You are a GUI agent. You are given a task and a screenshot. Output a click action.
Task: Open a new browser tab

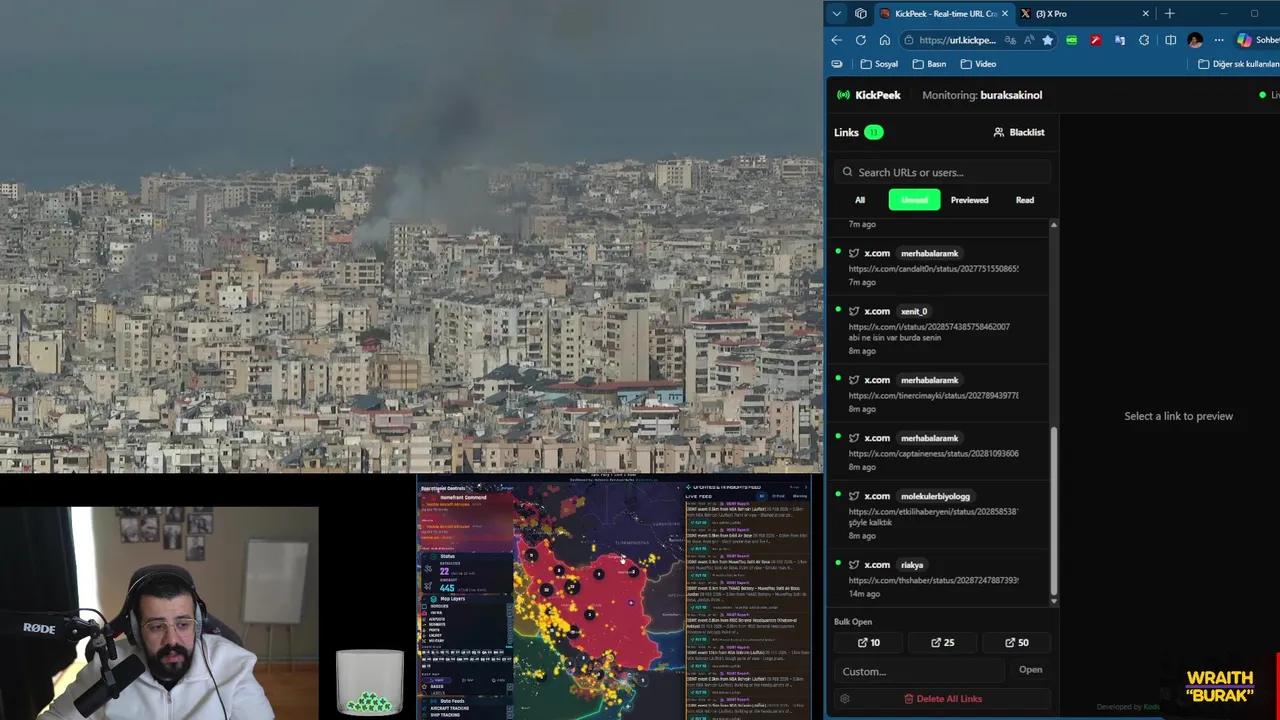(1170, 14)
